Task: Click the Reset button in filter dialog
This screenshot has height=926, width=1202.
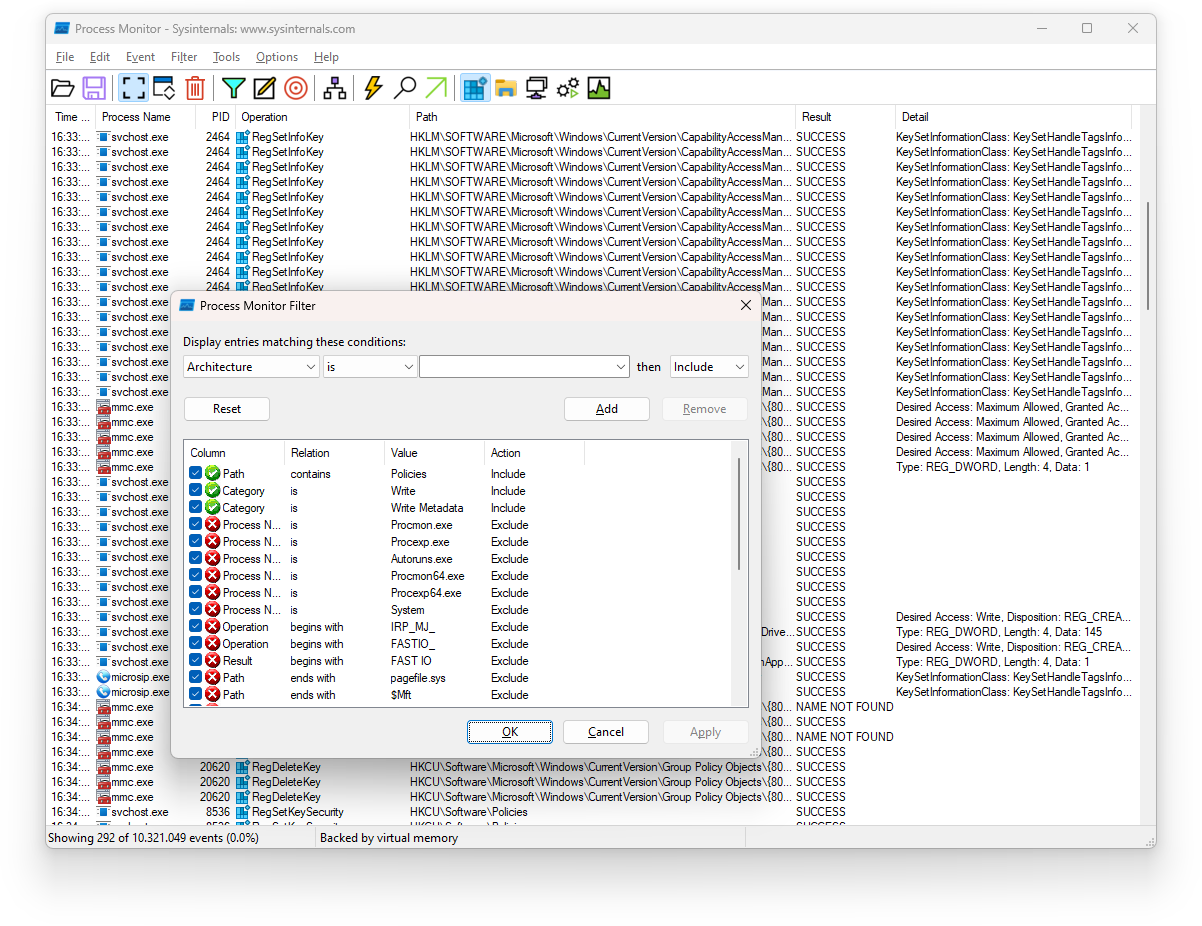Action: (227, 409)
